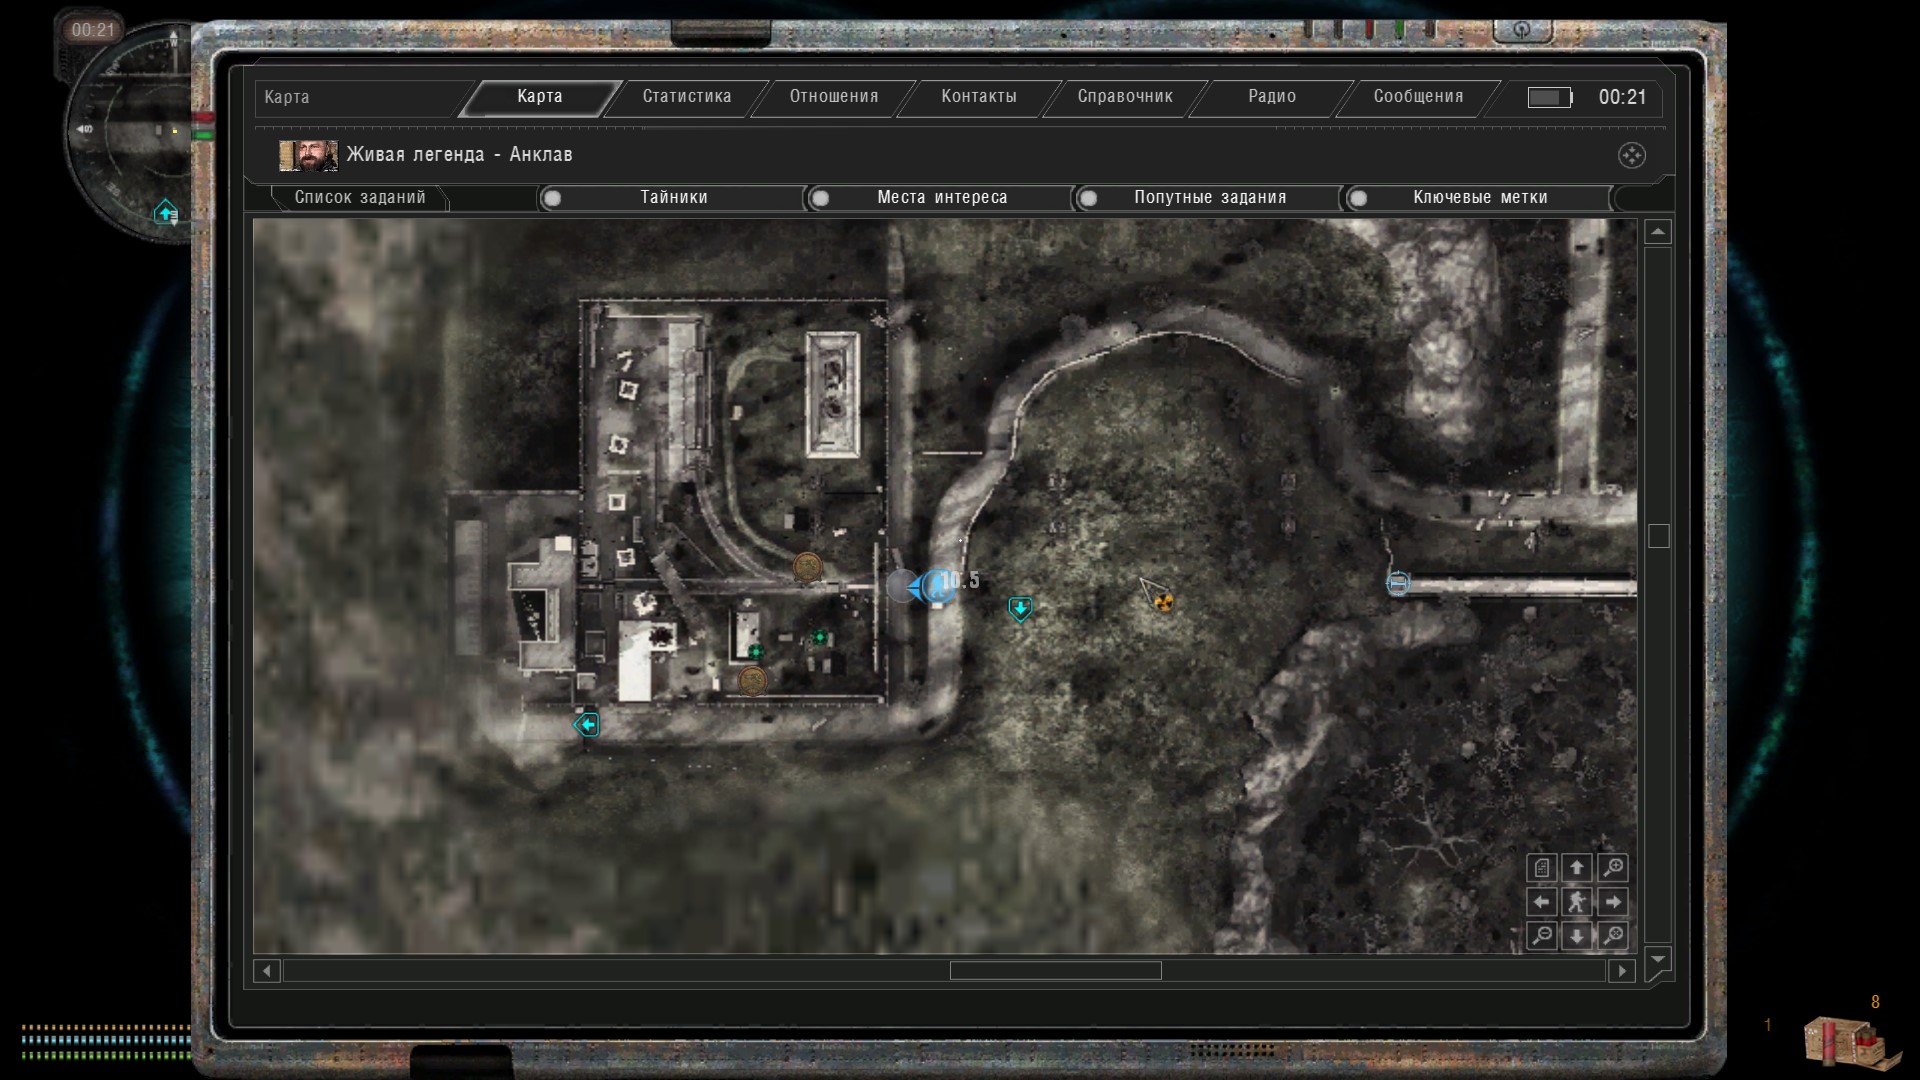Click the cyan house icon on minimap
This screenshot has width=1920, height=1080.
point(166,212)
